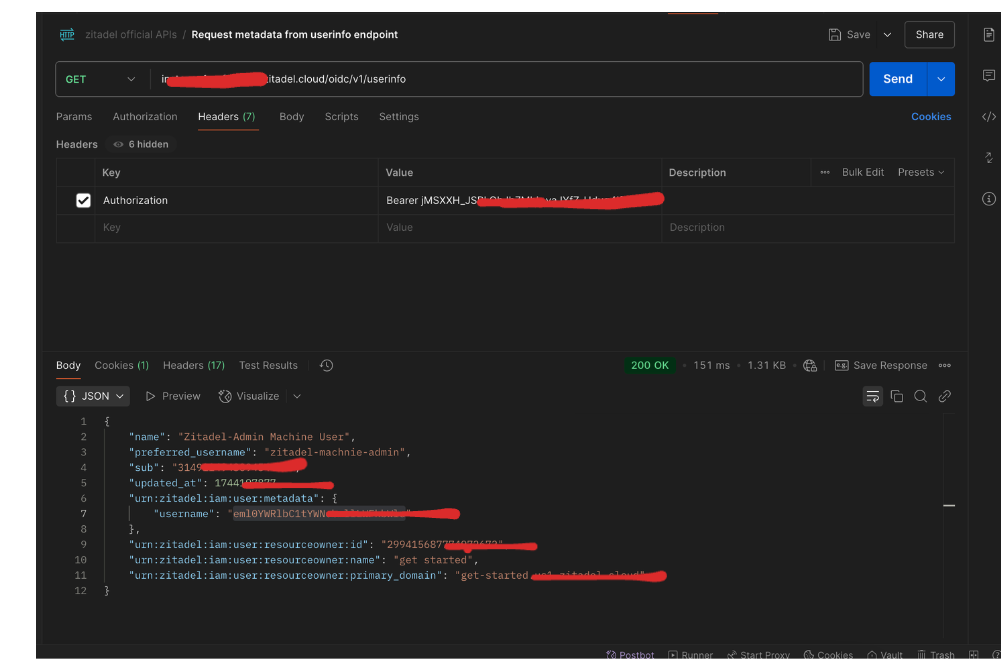
Task: Open the comments icon in right sidebar
Action: point(989,76)
